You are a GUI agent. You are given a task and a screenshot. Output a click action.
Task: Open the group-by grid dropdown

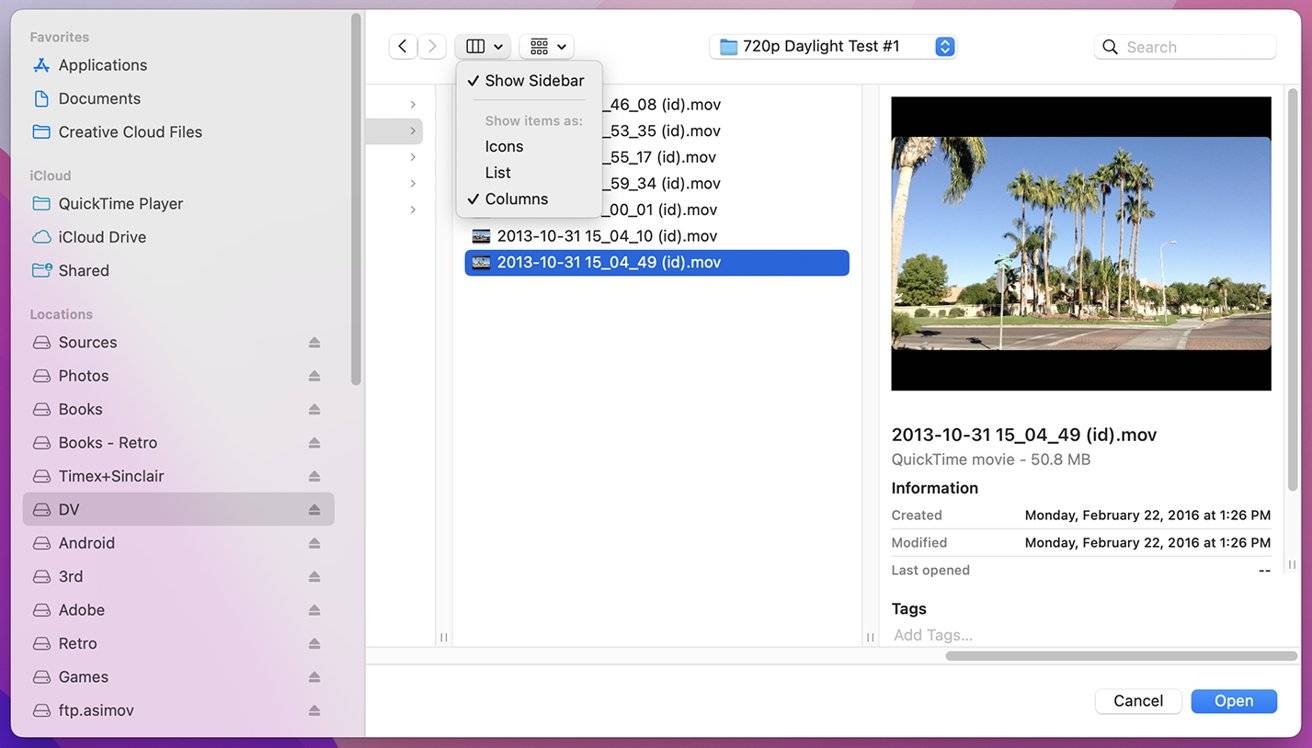(x=547, y=46)
